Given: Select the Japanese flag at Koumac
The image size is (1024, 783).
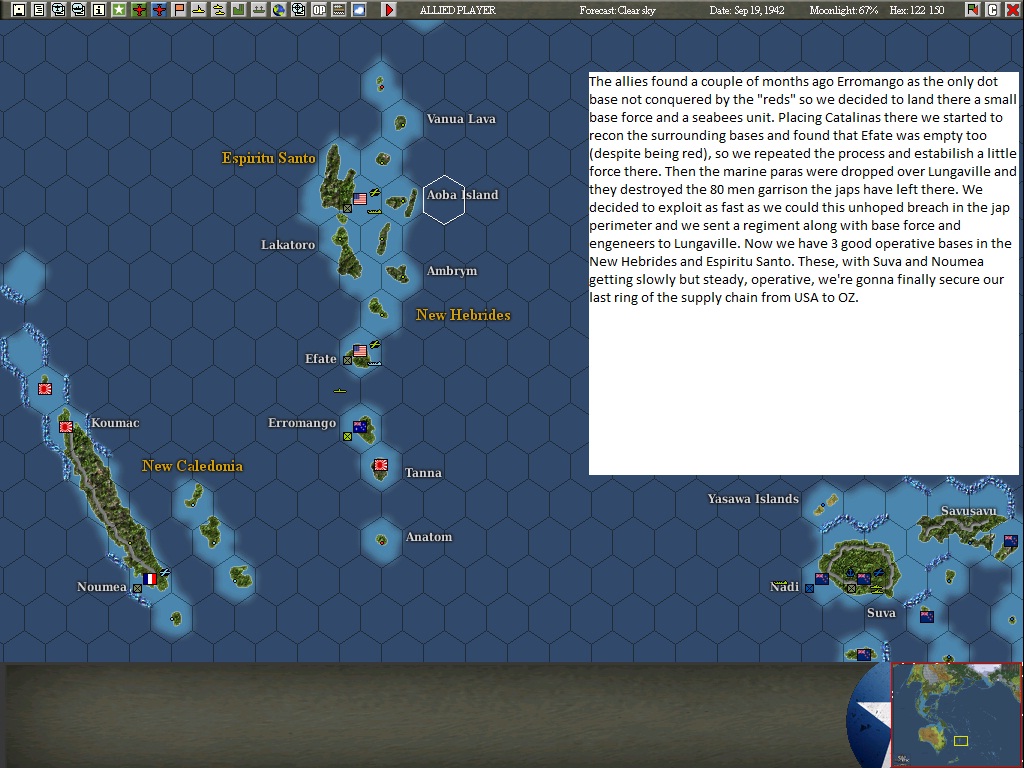Looking at the screenshot, I should click(66, 427).
